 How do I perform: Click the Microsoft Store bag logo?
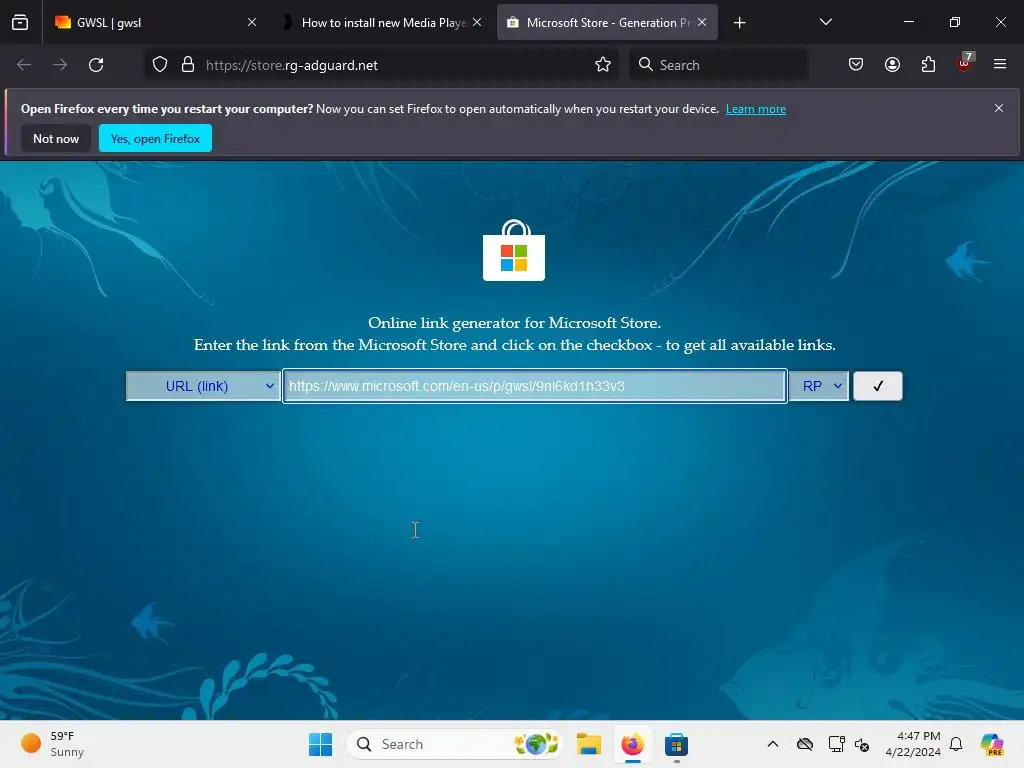pyautogui.click(x=514, y=251)
